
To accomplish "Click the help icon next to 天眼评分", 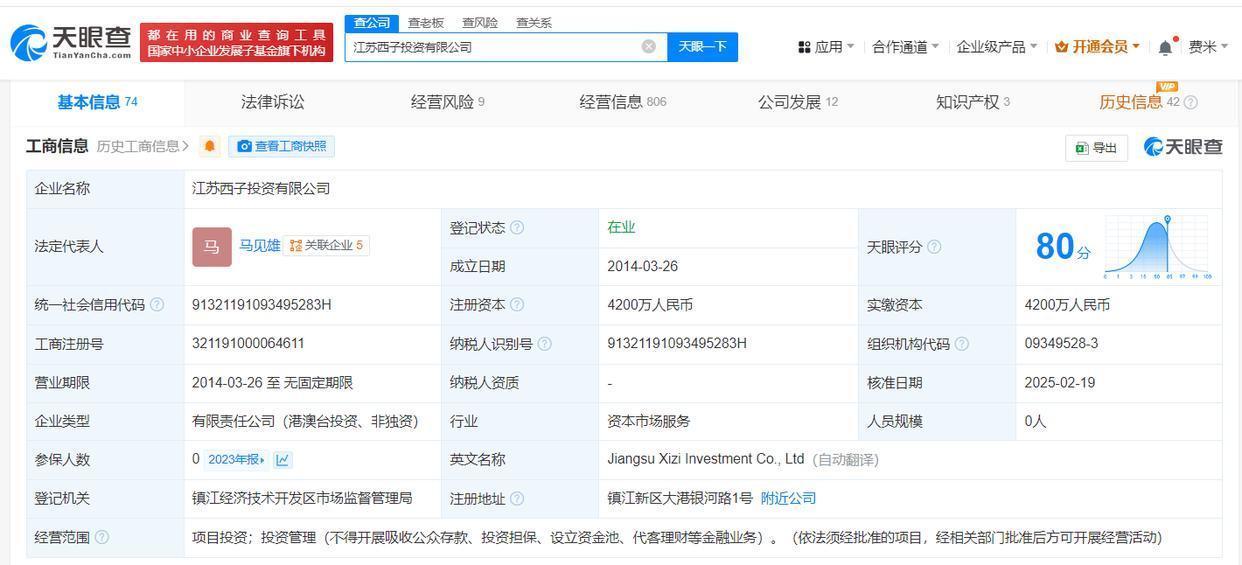I will [934, 247].
